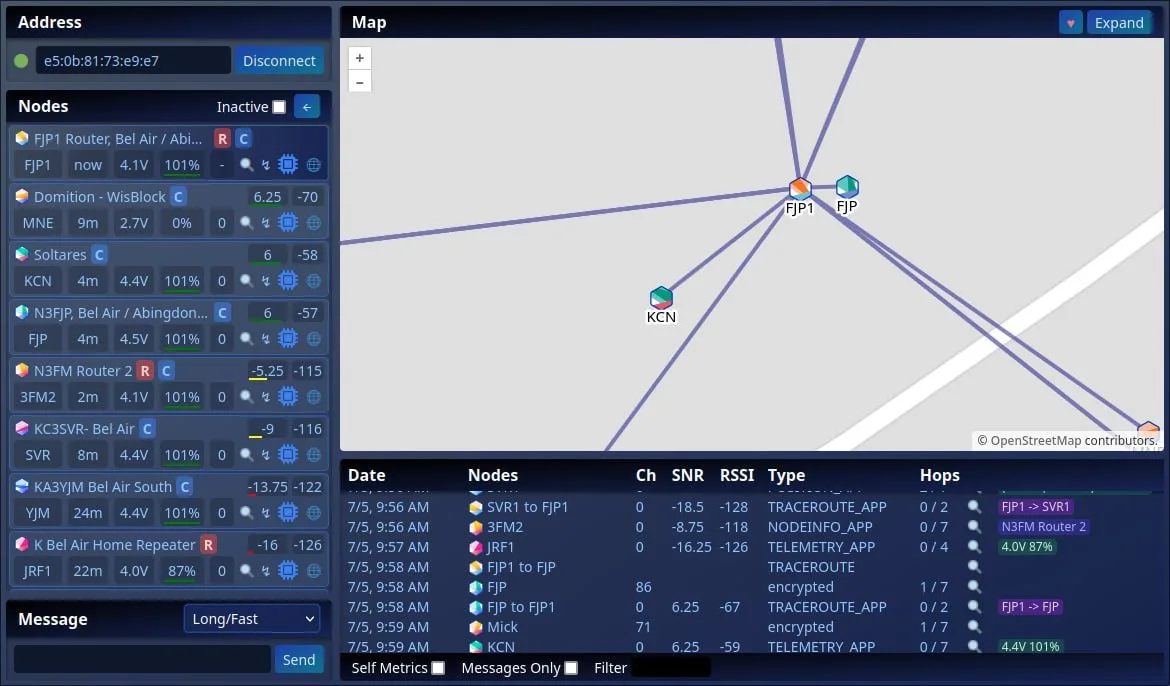Zoom in on the map with plus

[360, 58]
